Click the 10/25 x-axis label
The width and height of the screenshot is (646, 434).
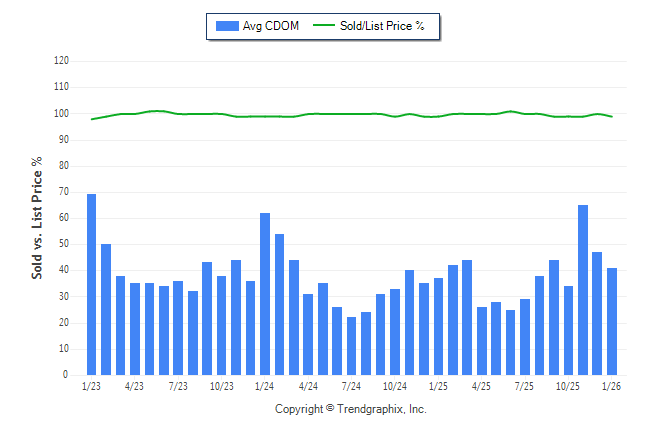coord(568,386)
